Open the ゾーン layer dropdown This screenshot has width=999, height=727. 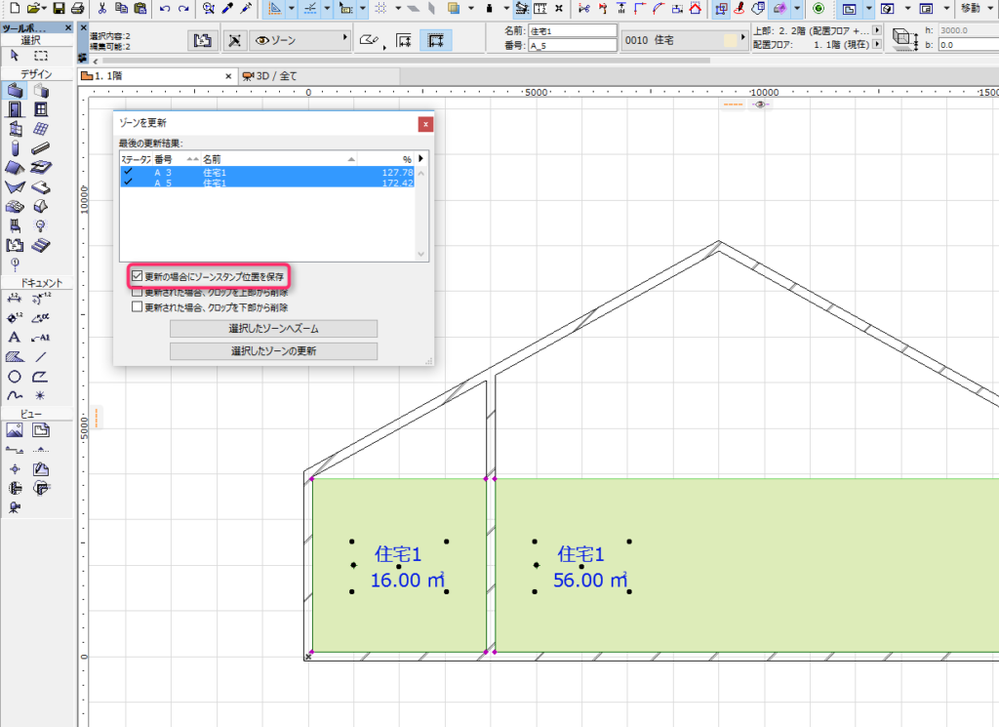pos(301,40)
